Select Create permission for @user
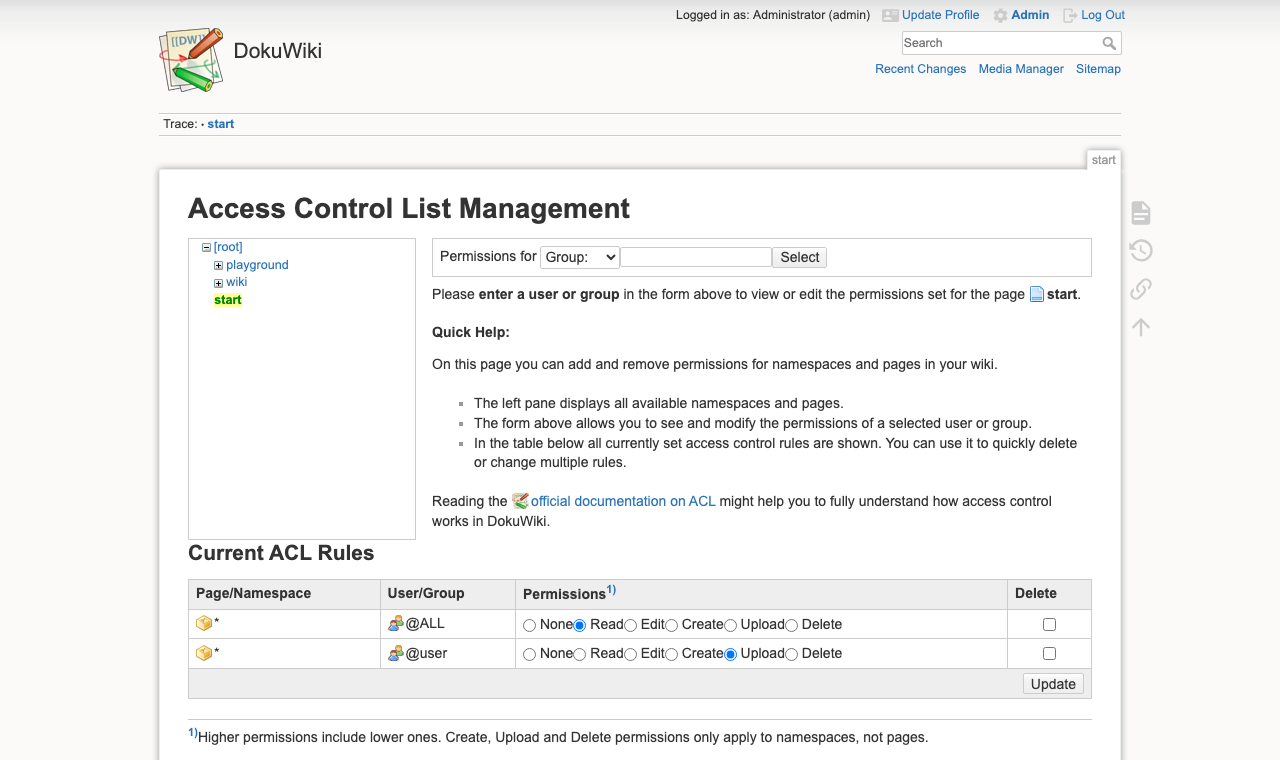Image resolution: width=1280 pixels, height=760 pixels. point(671,654)
